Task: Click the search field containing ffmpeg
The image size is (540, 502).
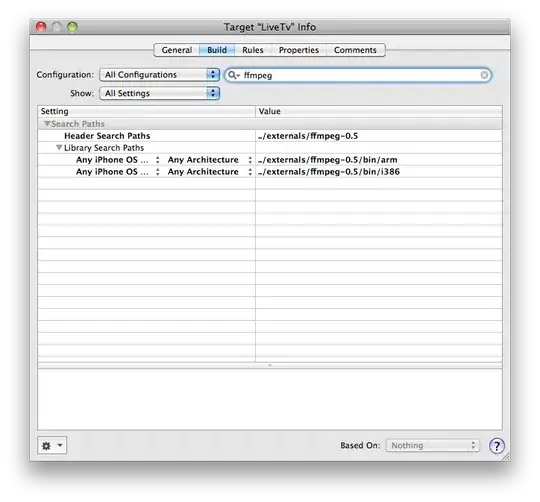Action: pos(358,75)
